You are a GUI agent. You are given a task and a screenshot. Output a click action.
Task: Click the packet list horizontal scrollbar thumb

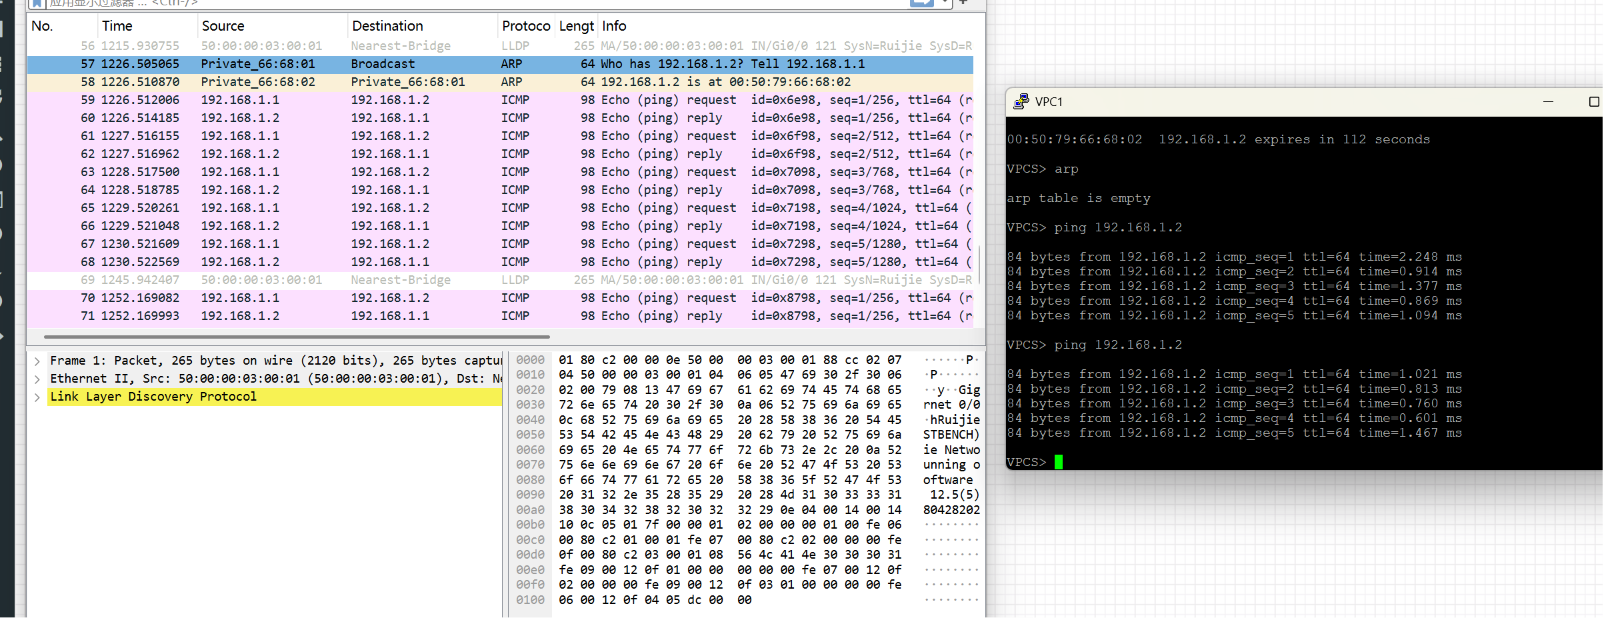click(x=297, y=337)
